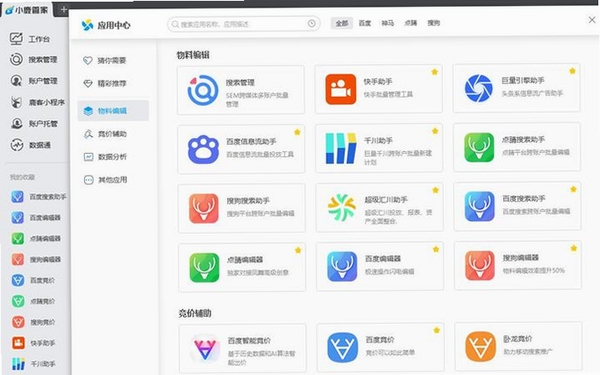Click the 搜索管理 card's blue magnifier icon

click(x=203, y=90)
